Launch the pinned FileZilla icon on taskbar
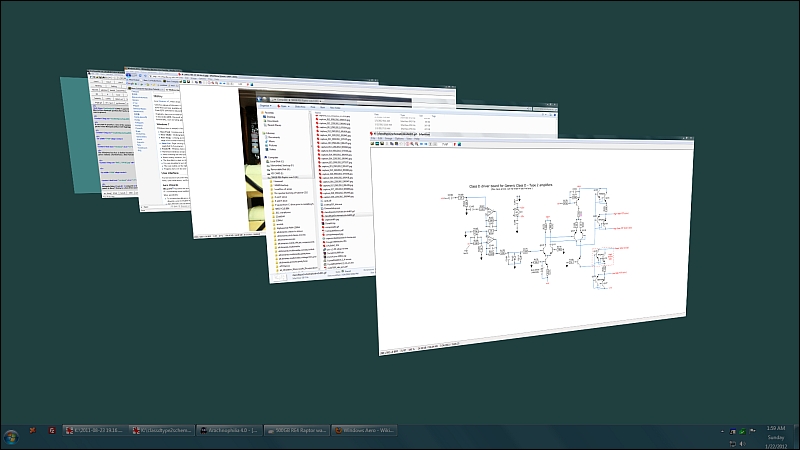800x450 pixels. 52,431
